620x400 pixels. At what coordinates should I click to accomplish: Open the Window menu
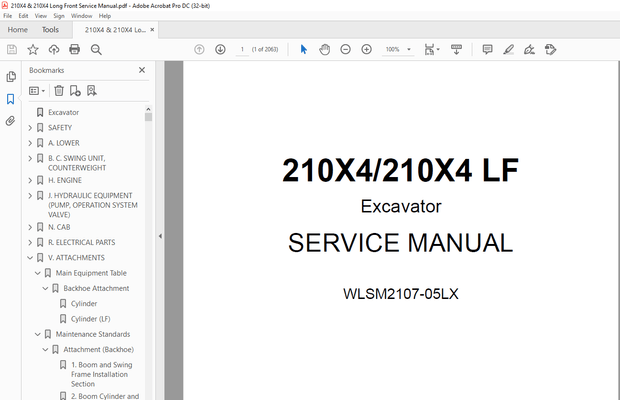[x=81, y=16]
